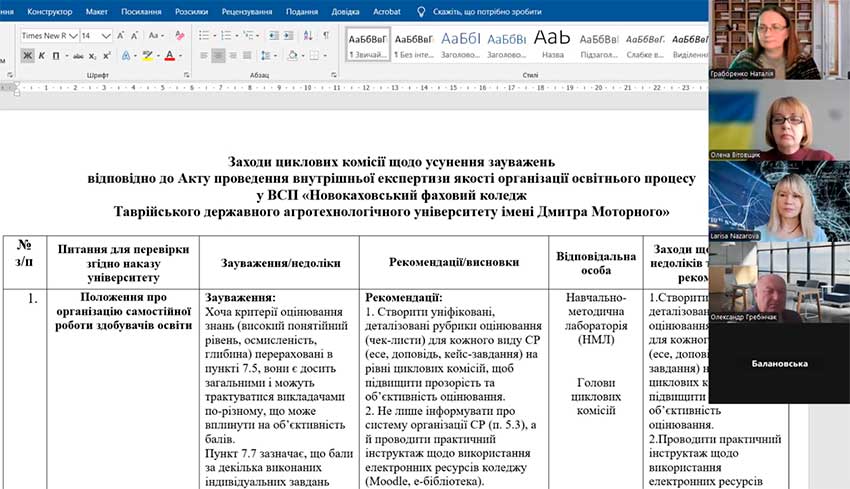Center-align the paragraph text

tap(219, 55)
